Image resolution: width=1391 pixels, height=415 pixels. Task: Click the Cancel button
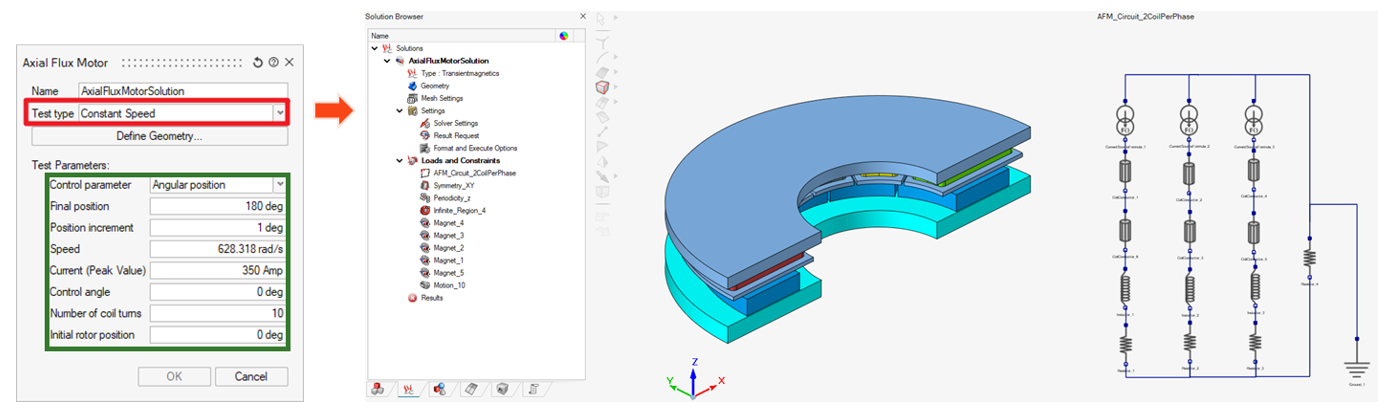pos(250,377)
